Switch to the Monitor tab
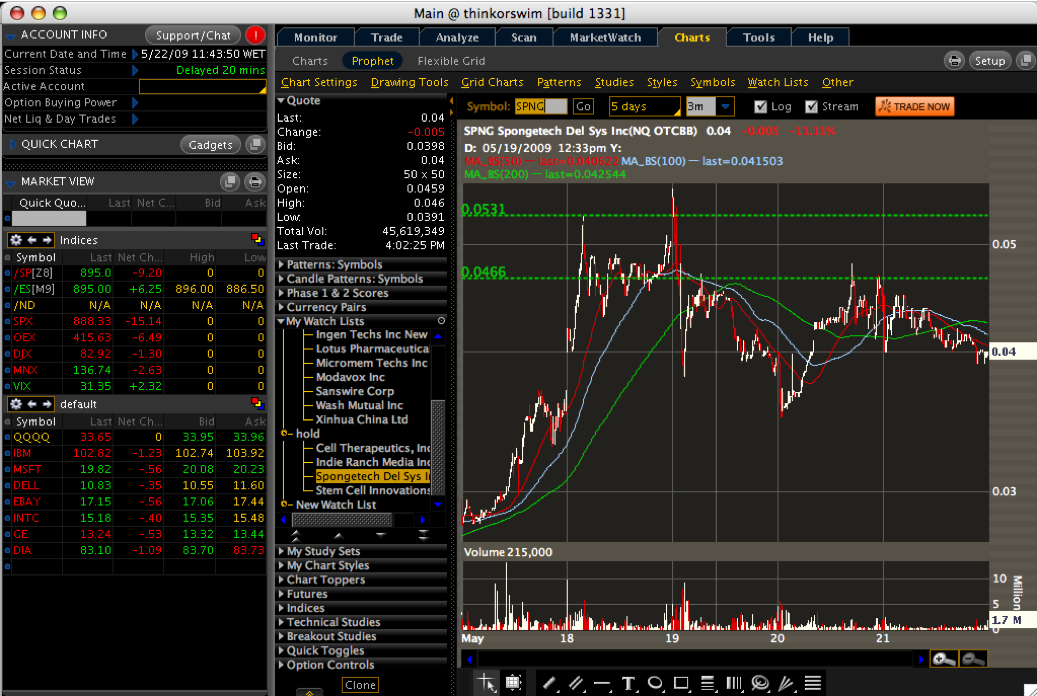 (x=315, y=38)
